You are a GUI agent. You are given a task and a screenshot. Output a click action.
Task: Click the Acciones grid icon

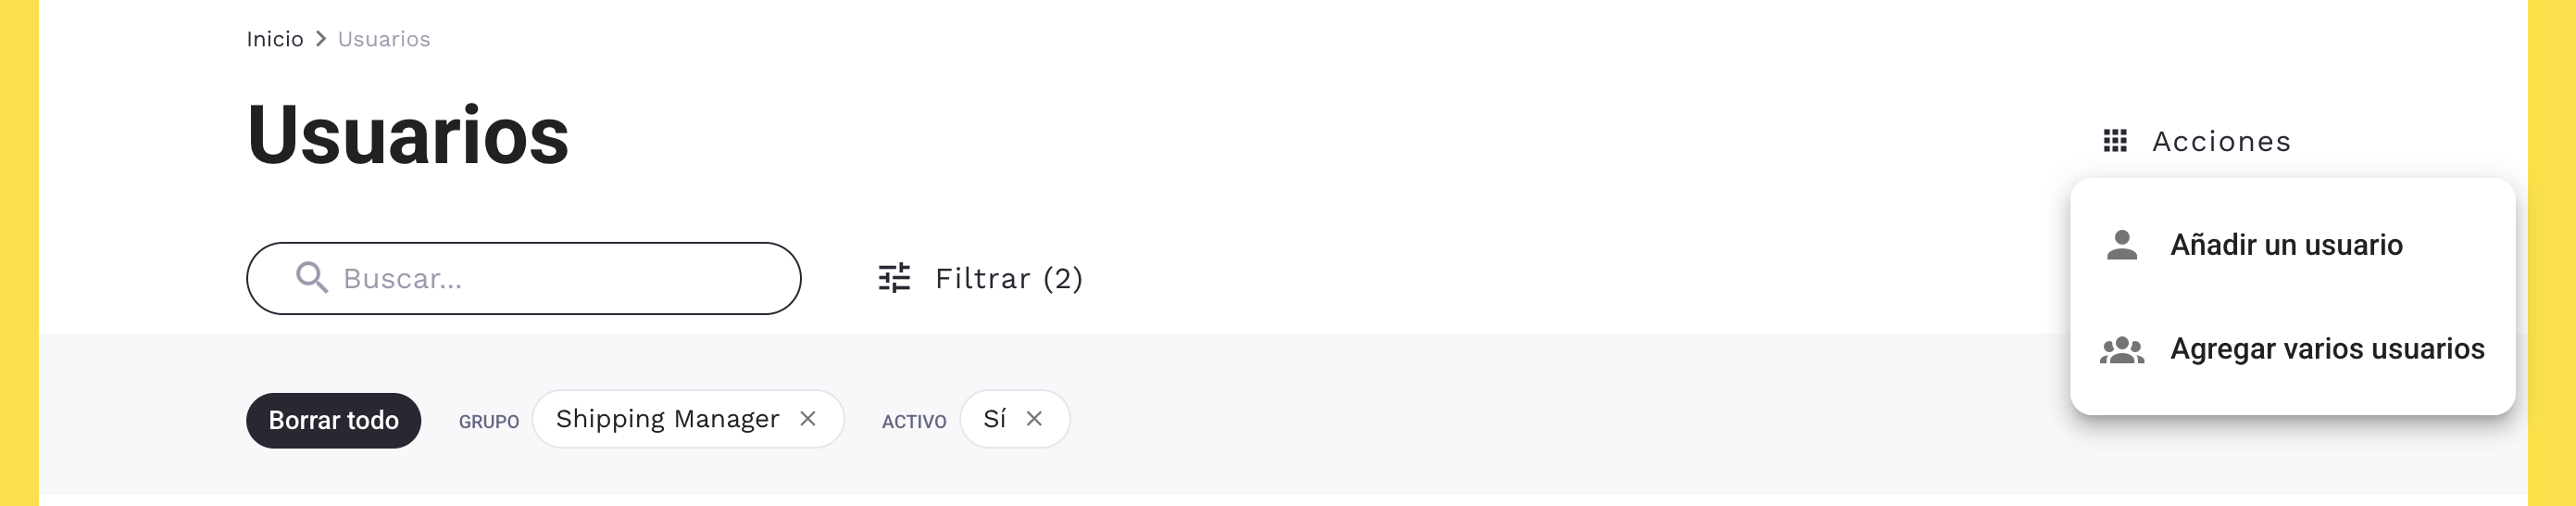coord(2114,141)
